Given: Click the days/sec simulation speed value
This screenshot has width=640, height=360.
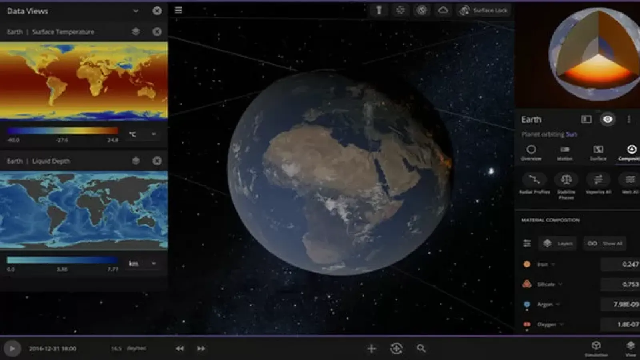Looking at the screenshot, I should pos(129,348).
